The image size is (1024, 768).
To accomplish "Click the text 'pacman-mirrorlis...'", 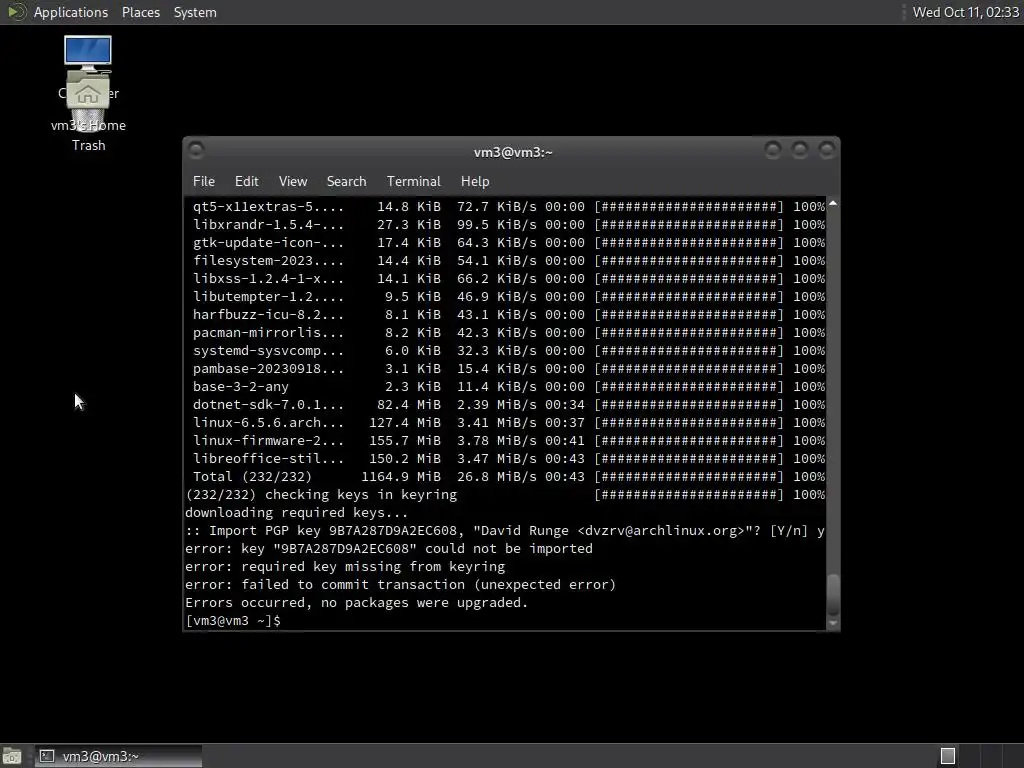I will point(268,332).
